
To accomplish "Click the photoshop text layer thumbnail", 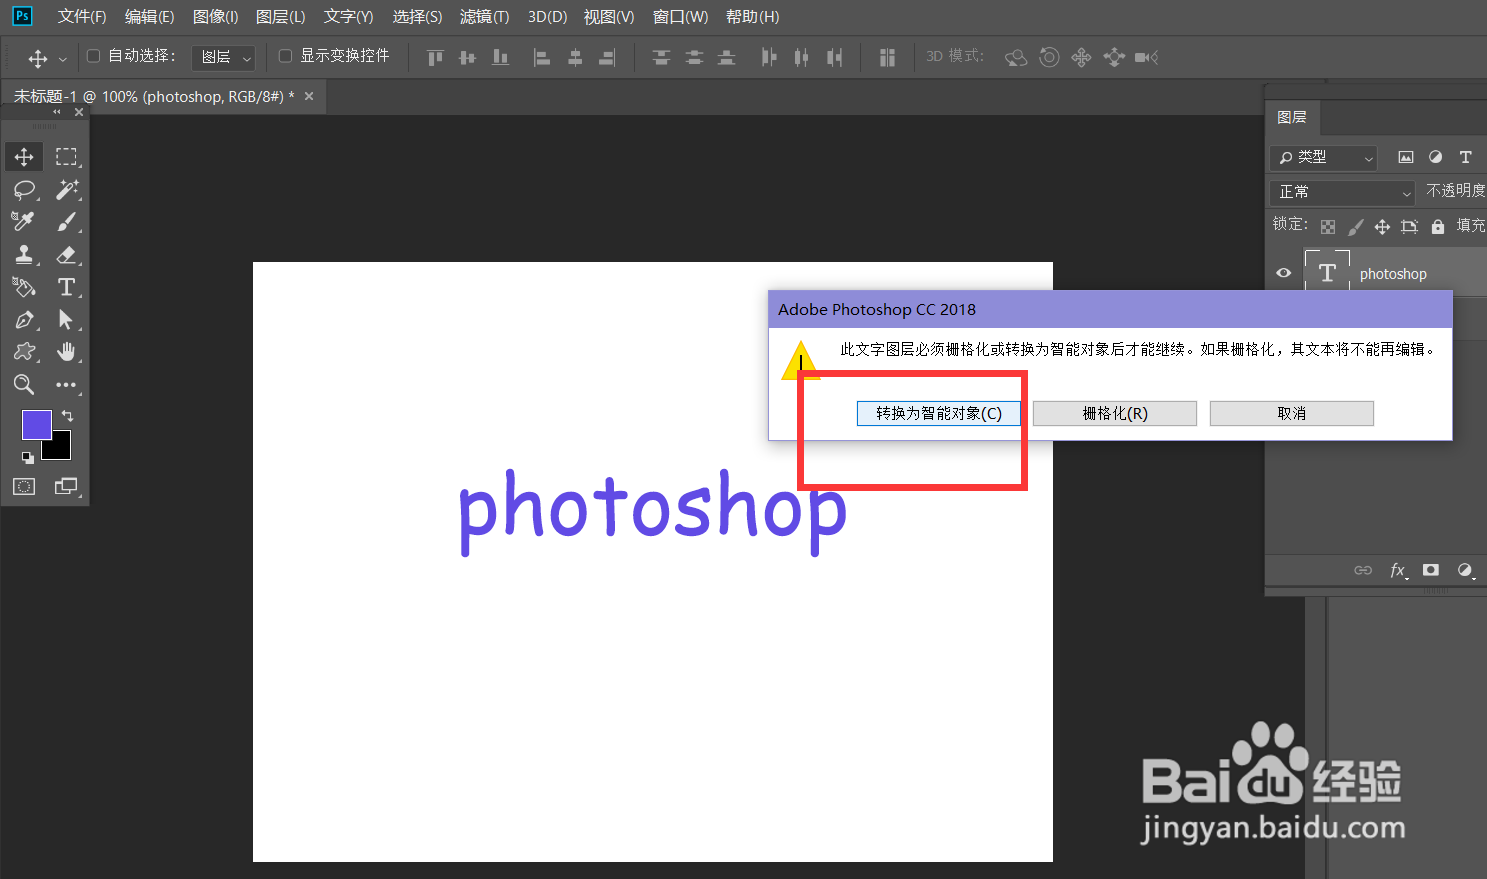I will click(x=1327, y=271).
